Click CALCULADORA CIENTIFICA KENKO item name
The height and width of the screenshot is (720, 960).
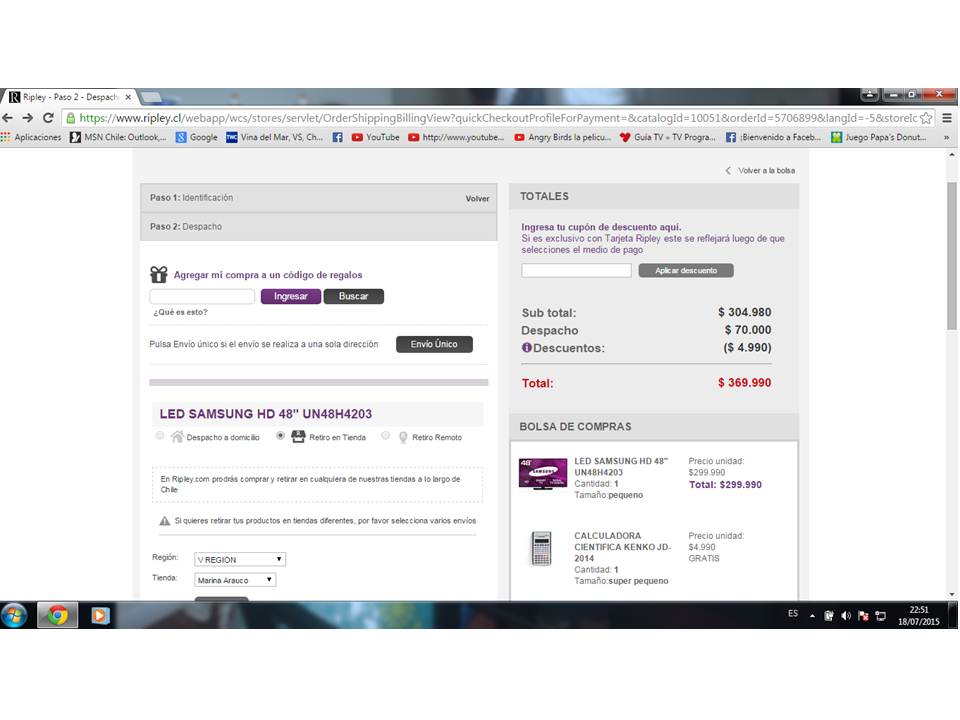click(623, 547)
